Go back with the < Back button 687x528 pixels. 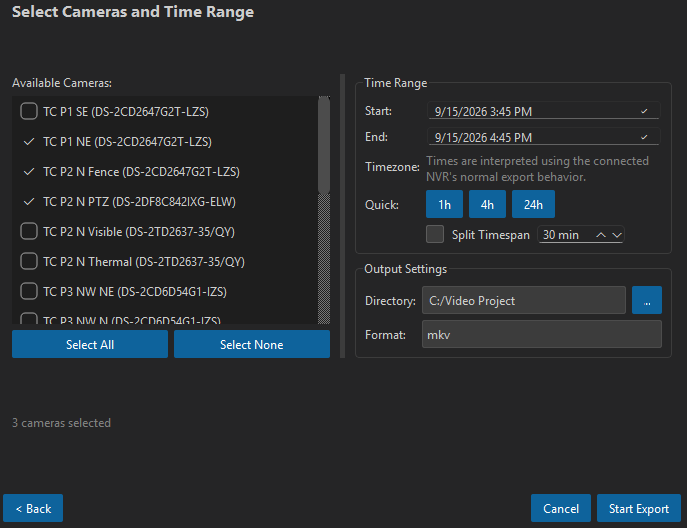33,508
